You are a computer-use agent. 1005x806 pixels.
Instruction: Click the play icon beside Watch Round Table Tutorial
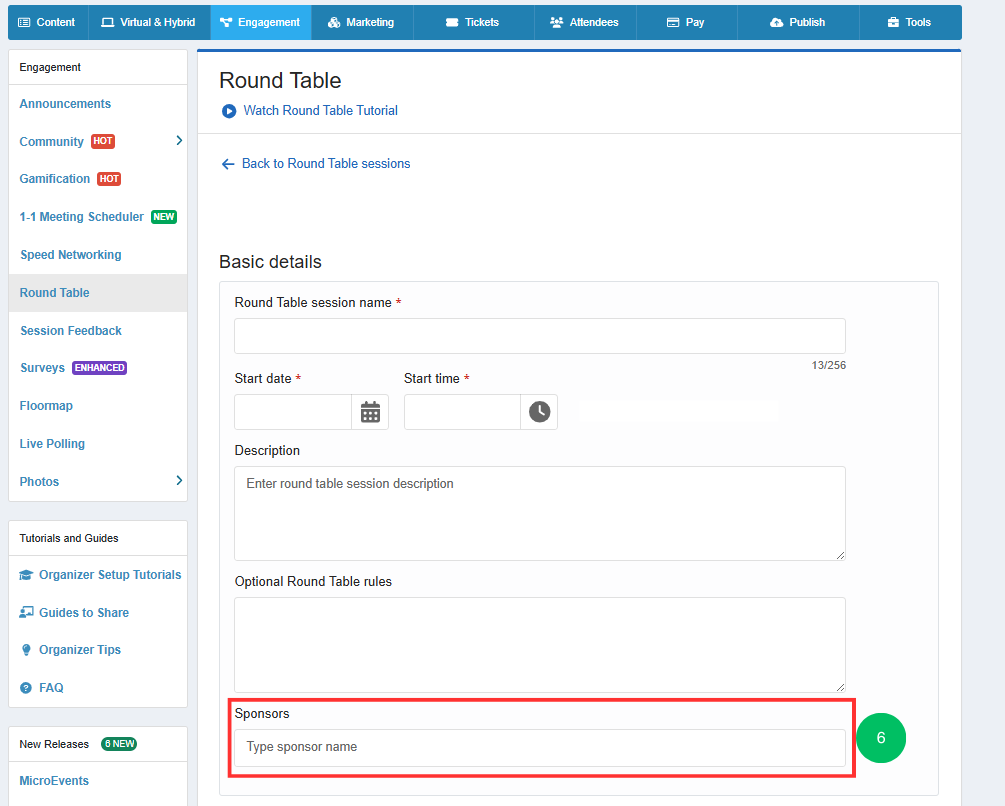(x=229, y=111)
